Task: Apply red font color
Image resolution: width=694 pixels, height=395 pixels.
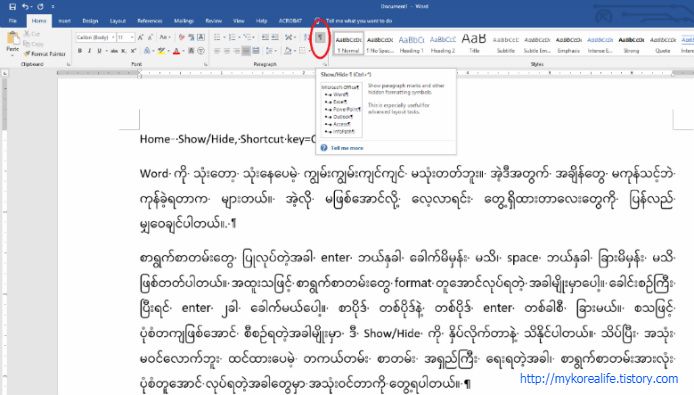Action: 176,51
